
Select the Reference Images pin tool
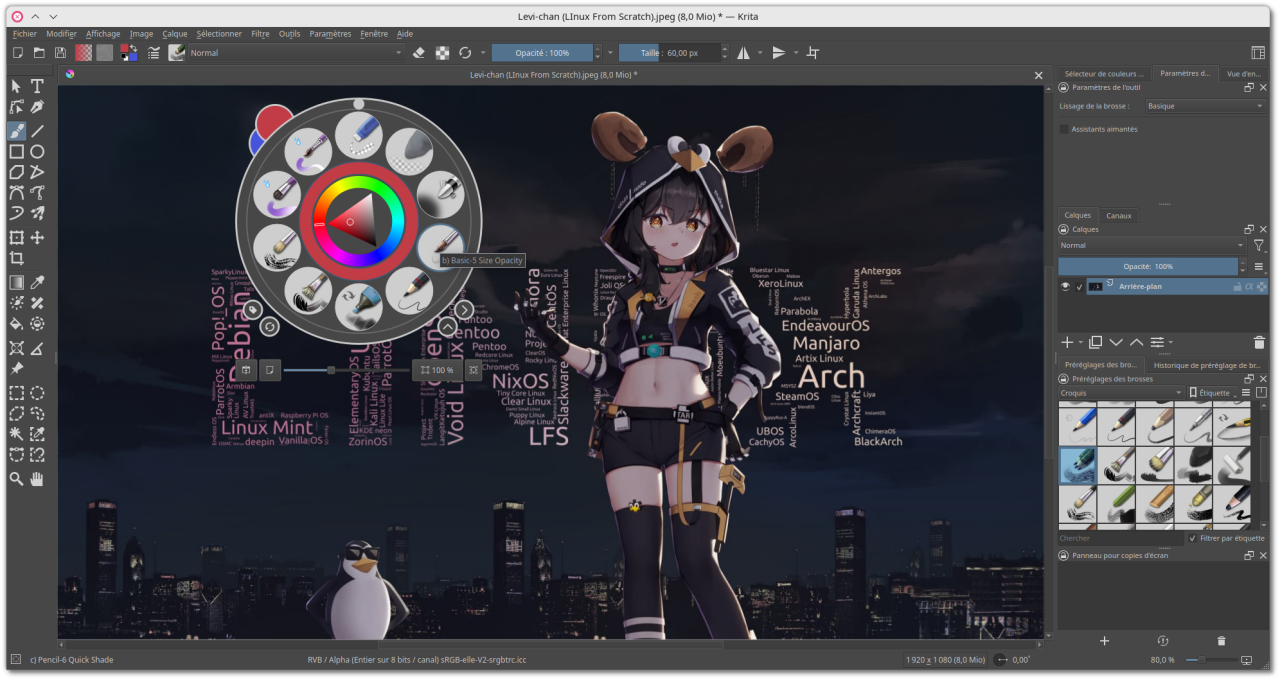tap(16, 368)
